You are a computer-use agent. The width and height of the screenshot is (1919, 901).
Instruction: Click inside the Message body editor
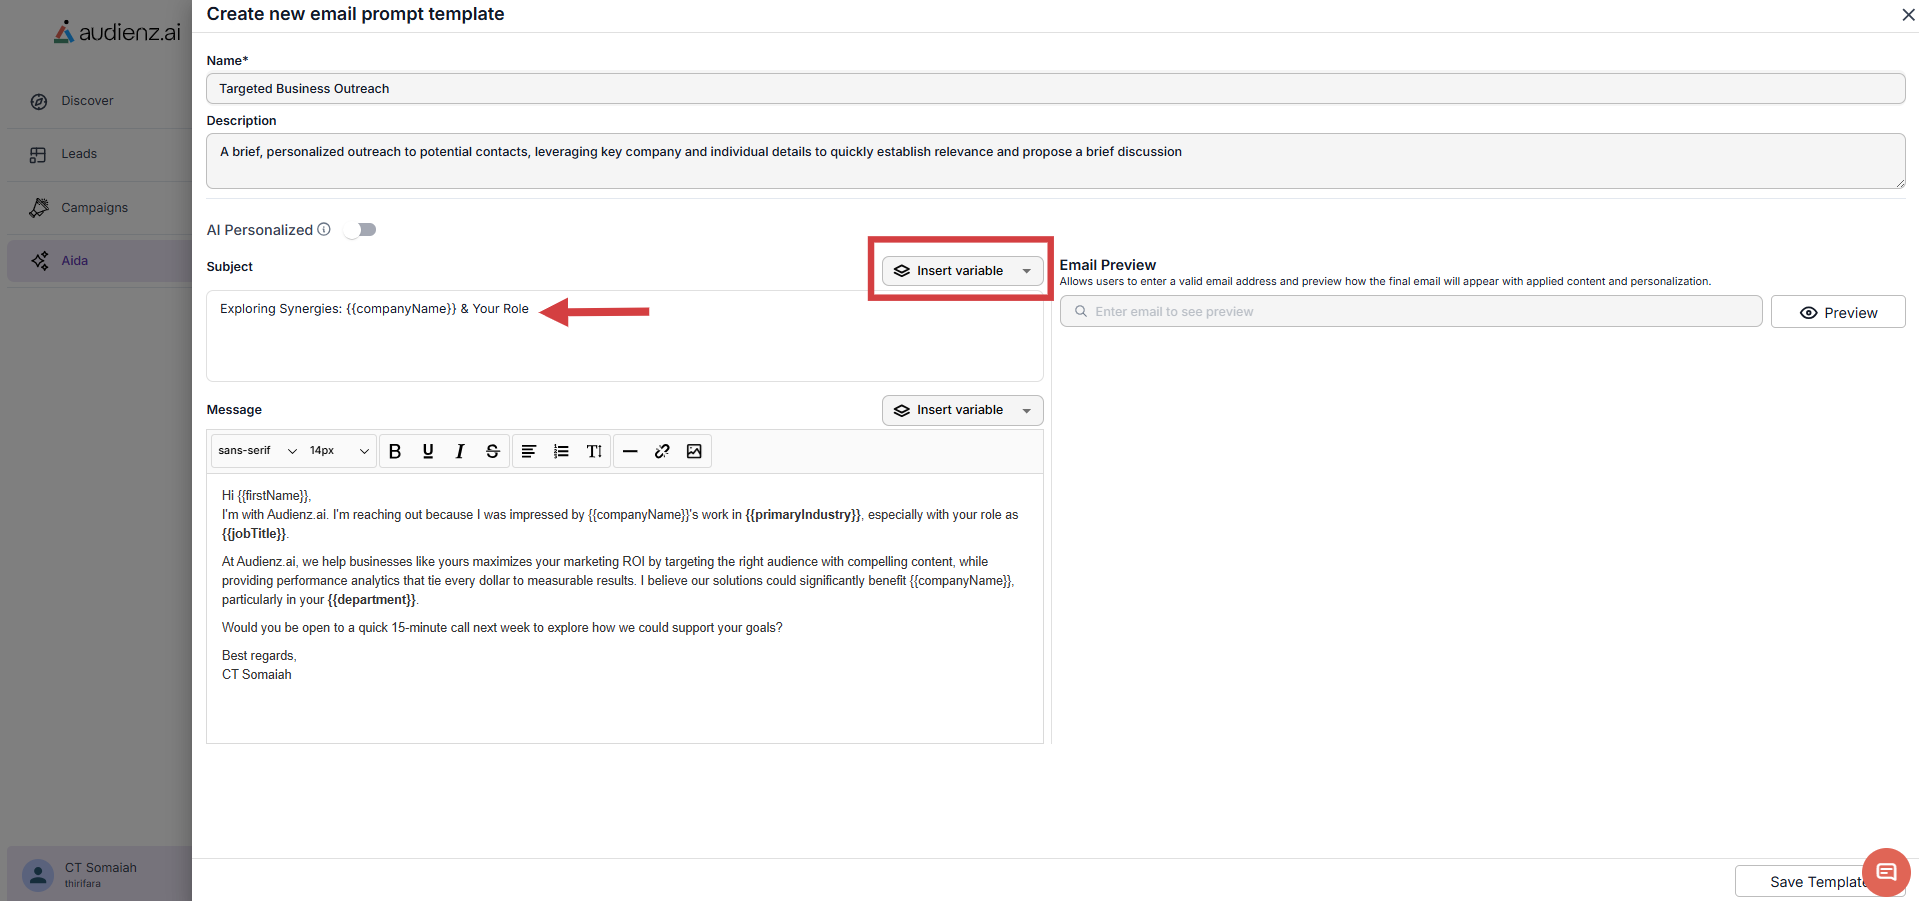[x=624, y=608]
